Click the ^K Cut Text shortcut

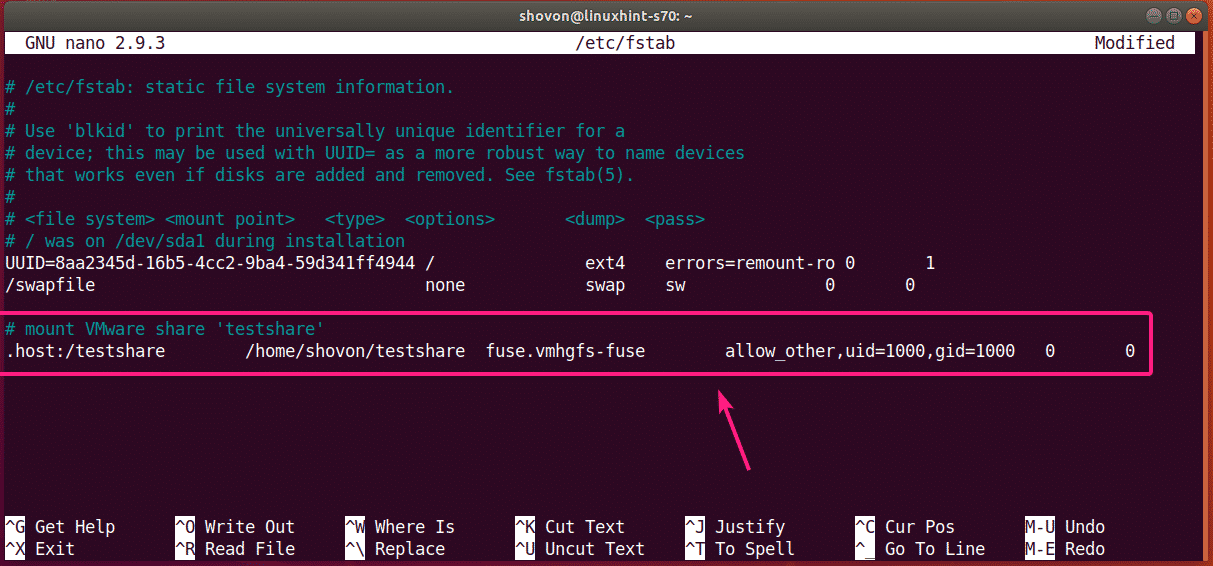[570, 527]
